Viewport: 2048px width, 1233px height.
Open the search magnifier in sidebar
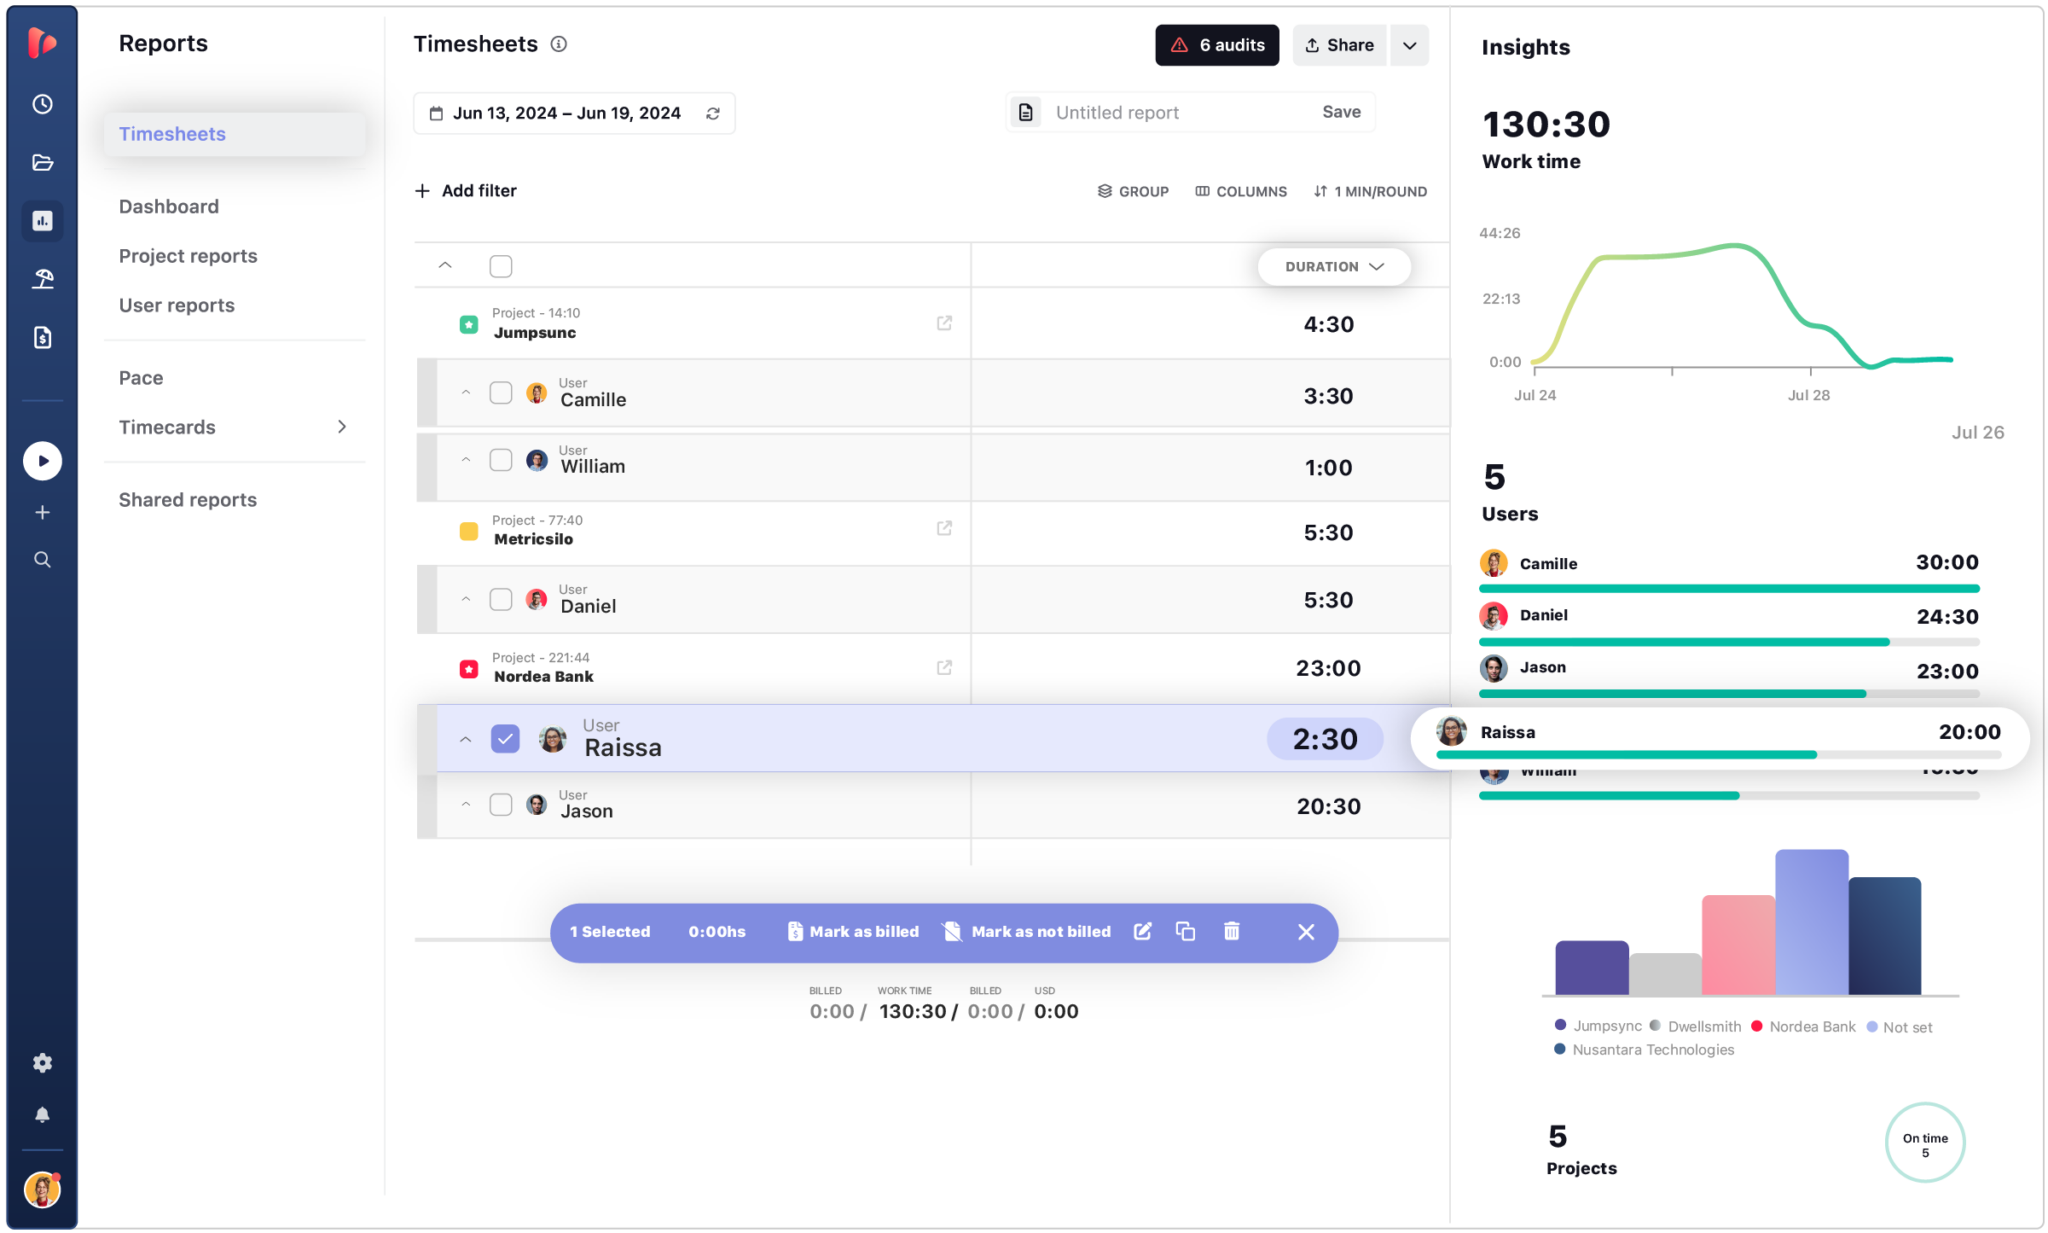tap(42, 559)
